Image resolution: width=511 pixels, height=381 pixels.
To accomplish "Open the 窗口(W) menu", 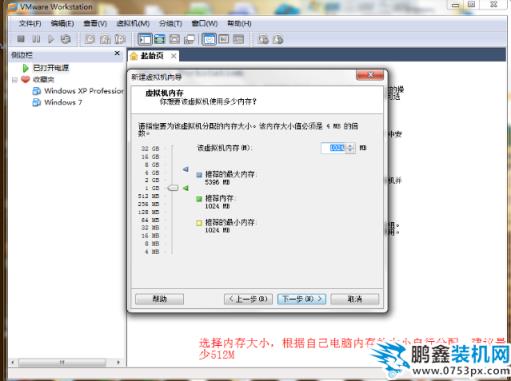I will pos(204,23).
